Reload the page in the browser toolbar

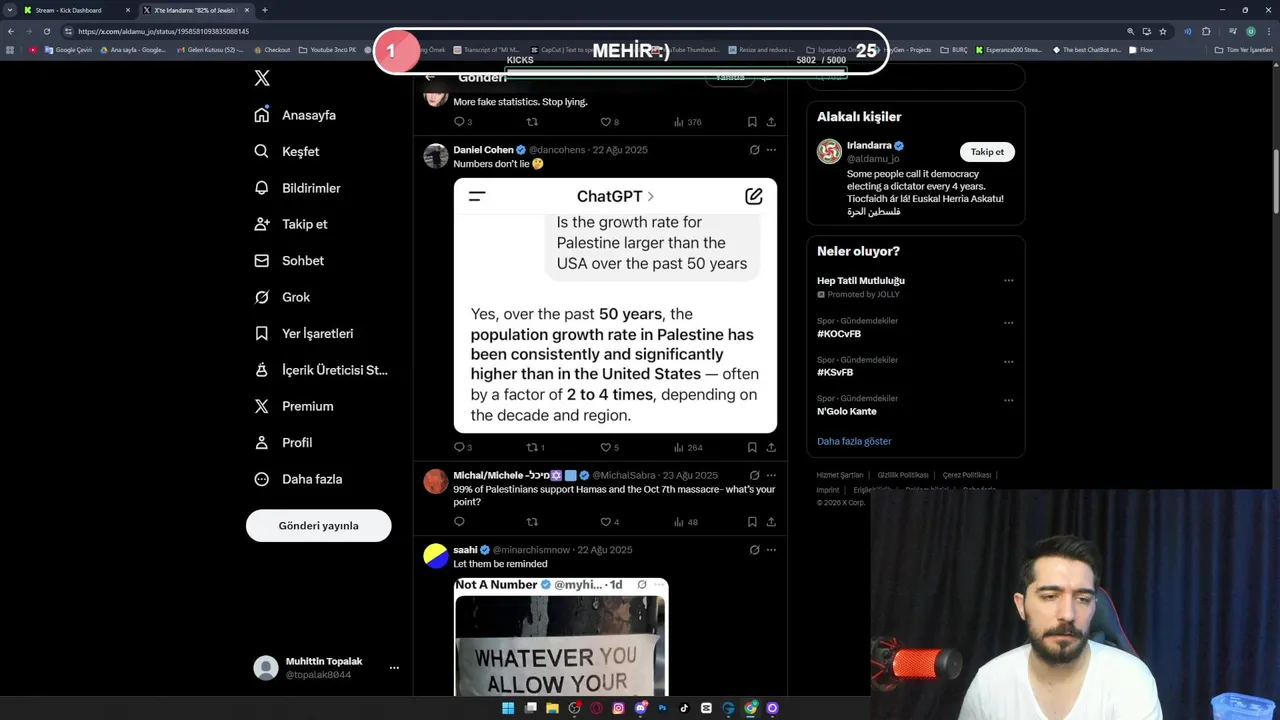point(46,31)
